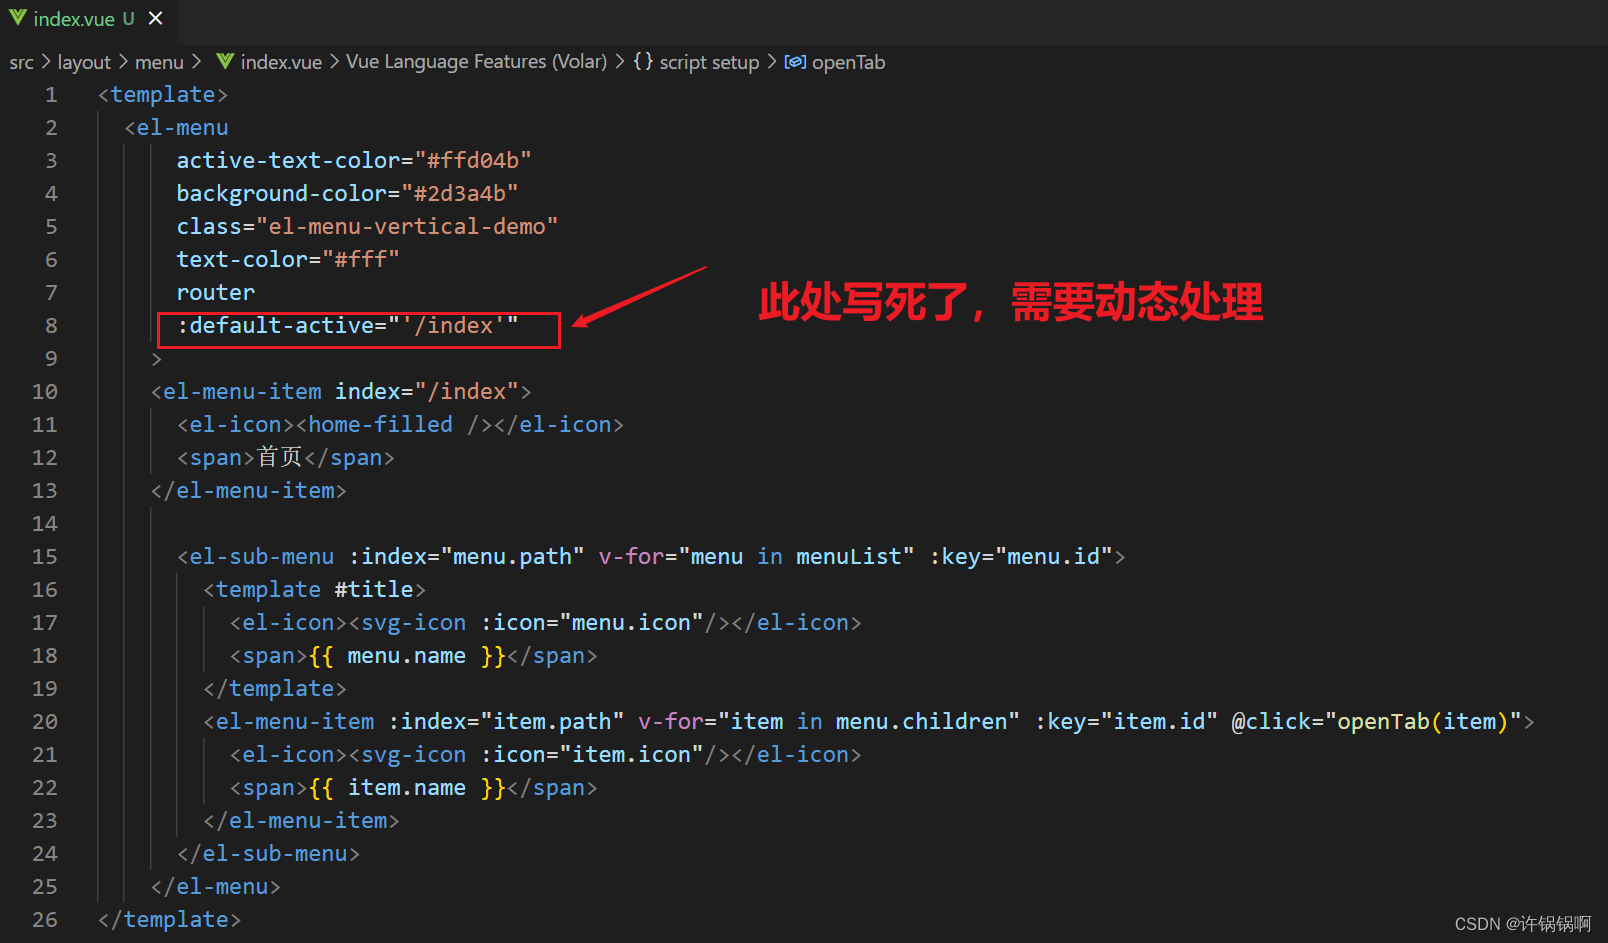This screenshot has width=1608, height=943.
Task: Click the '/index' default-active value
Action: tap(454, 326)
